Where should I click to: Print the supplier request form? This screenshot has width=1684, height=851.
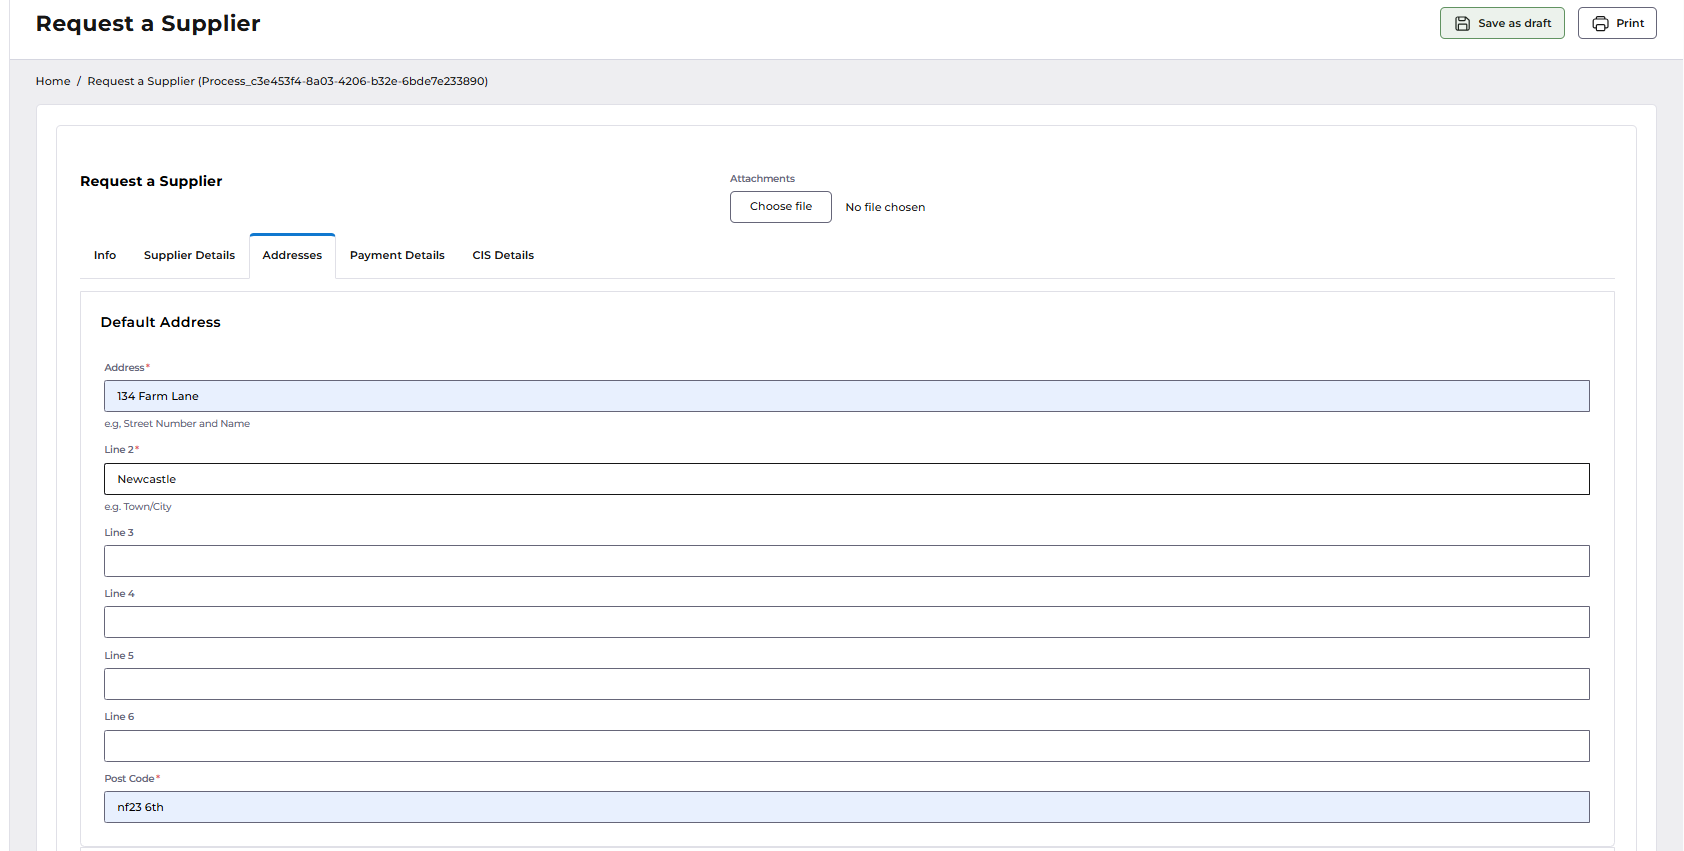pos(1617,23)
